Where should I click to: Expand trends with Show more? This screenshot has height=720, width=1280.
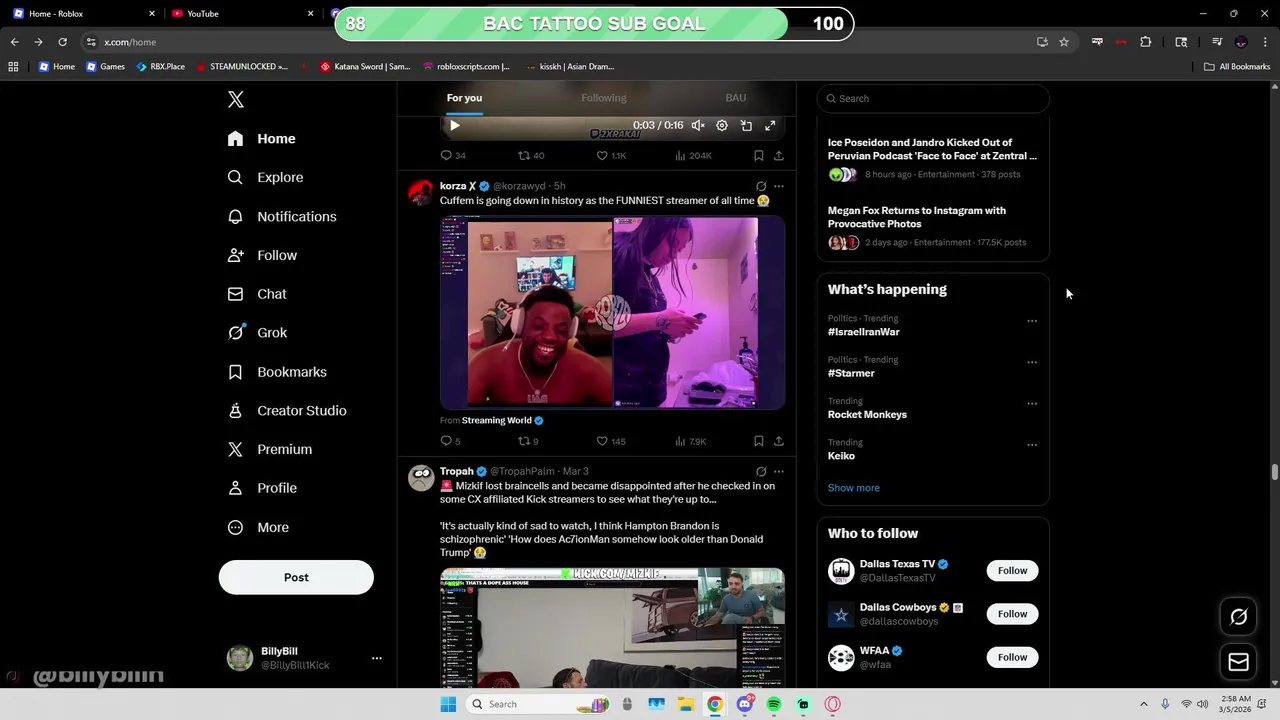point(854,488)
